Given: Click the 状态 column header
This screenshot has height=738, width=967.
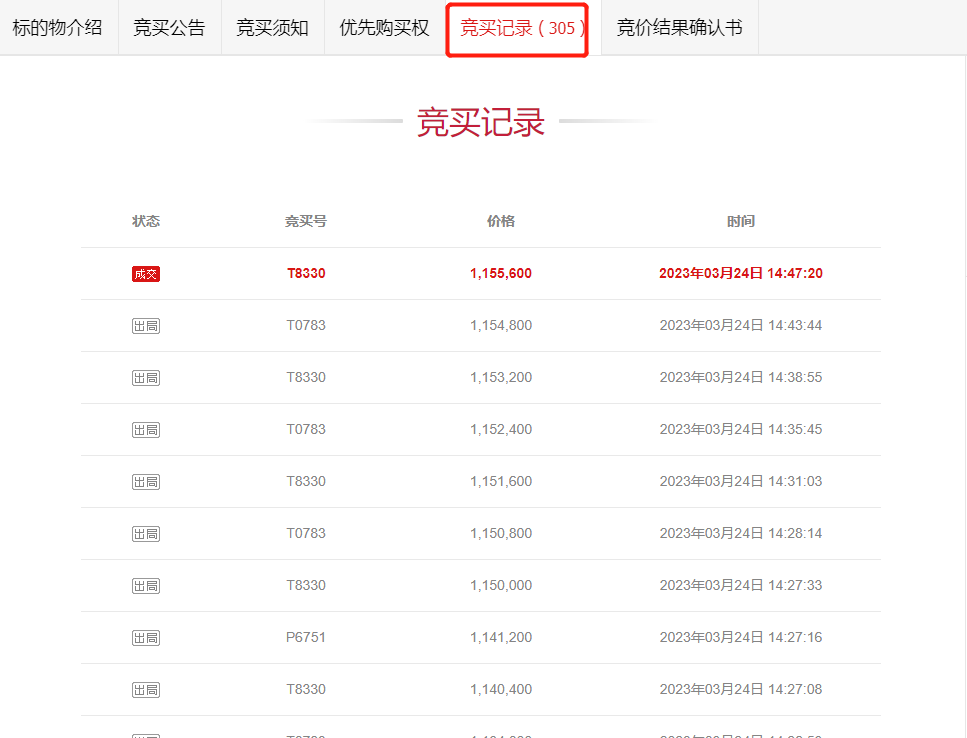Looking at the screenshot, I should tap(146, 221).
